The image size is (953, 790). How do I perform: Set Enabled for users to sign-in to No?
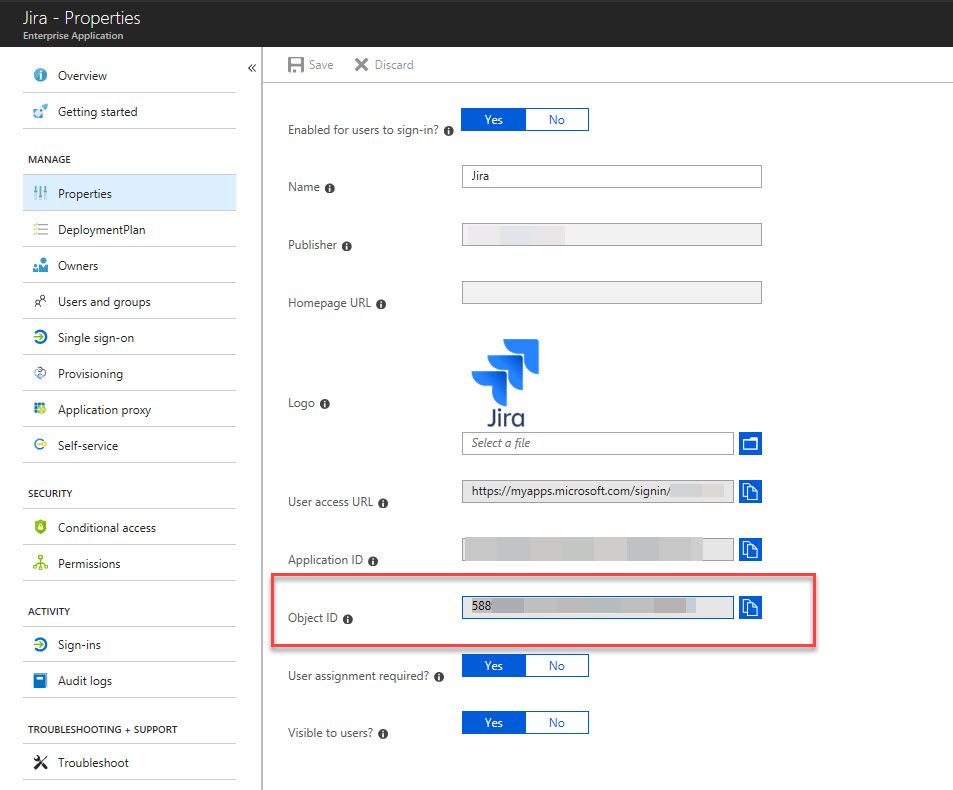pyautogui.click(x=557, y=120)
